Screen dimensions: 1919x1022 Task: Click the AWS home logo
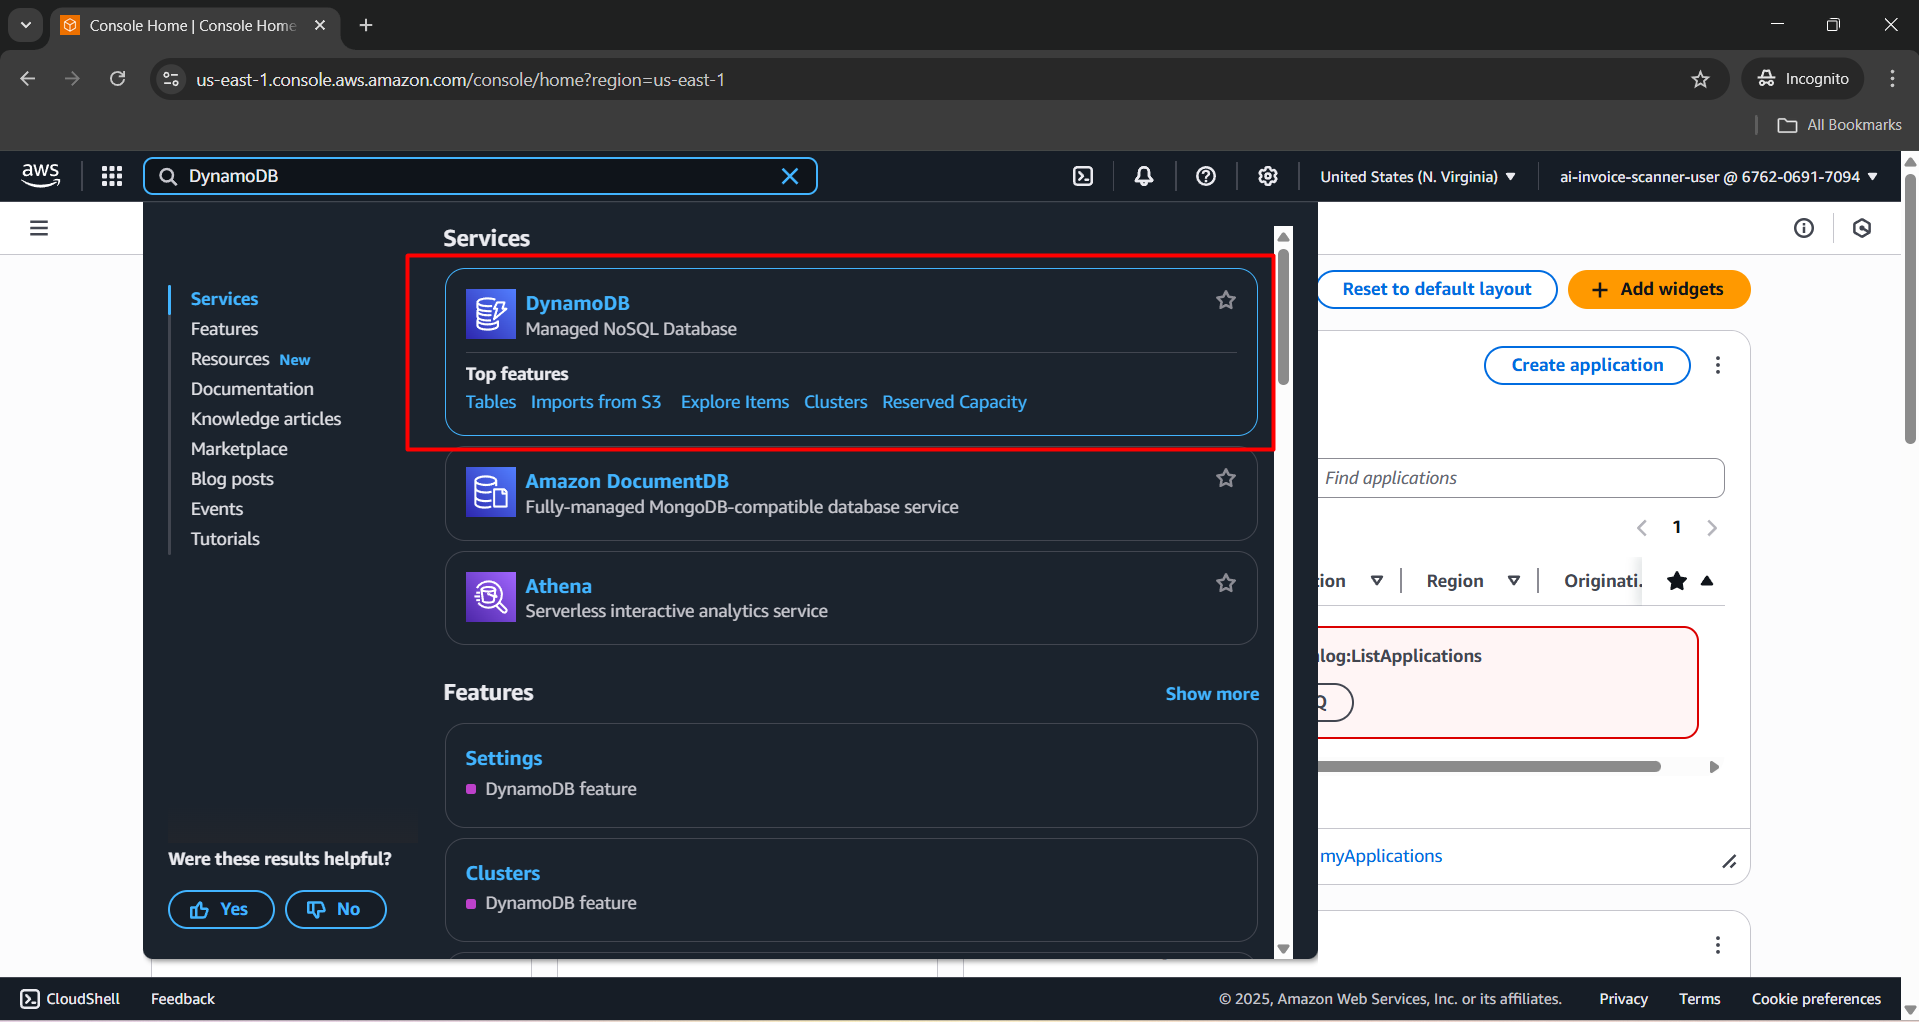click(x=40, y=176)
